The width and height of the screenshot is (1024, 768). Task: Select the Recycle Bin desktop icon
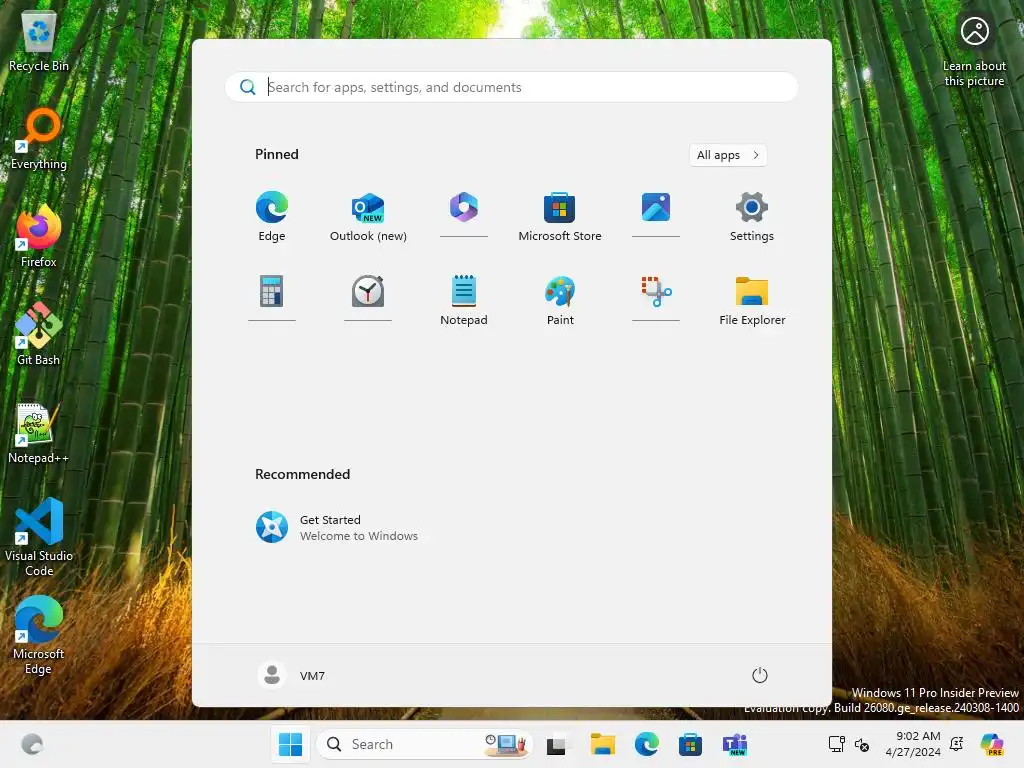(x=39, y=42)
